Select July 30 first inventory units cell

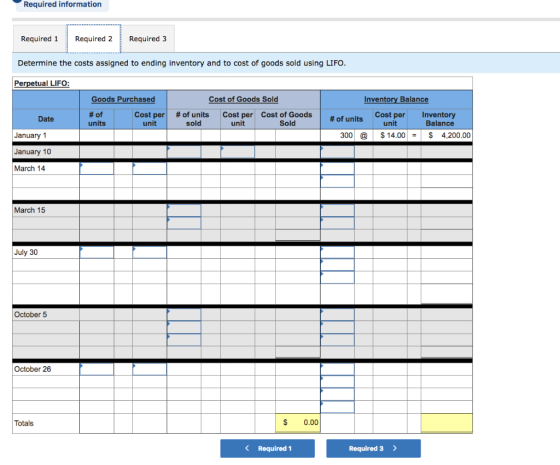pos(338,252)
